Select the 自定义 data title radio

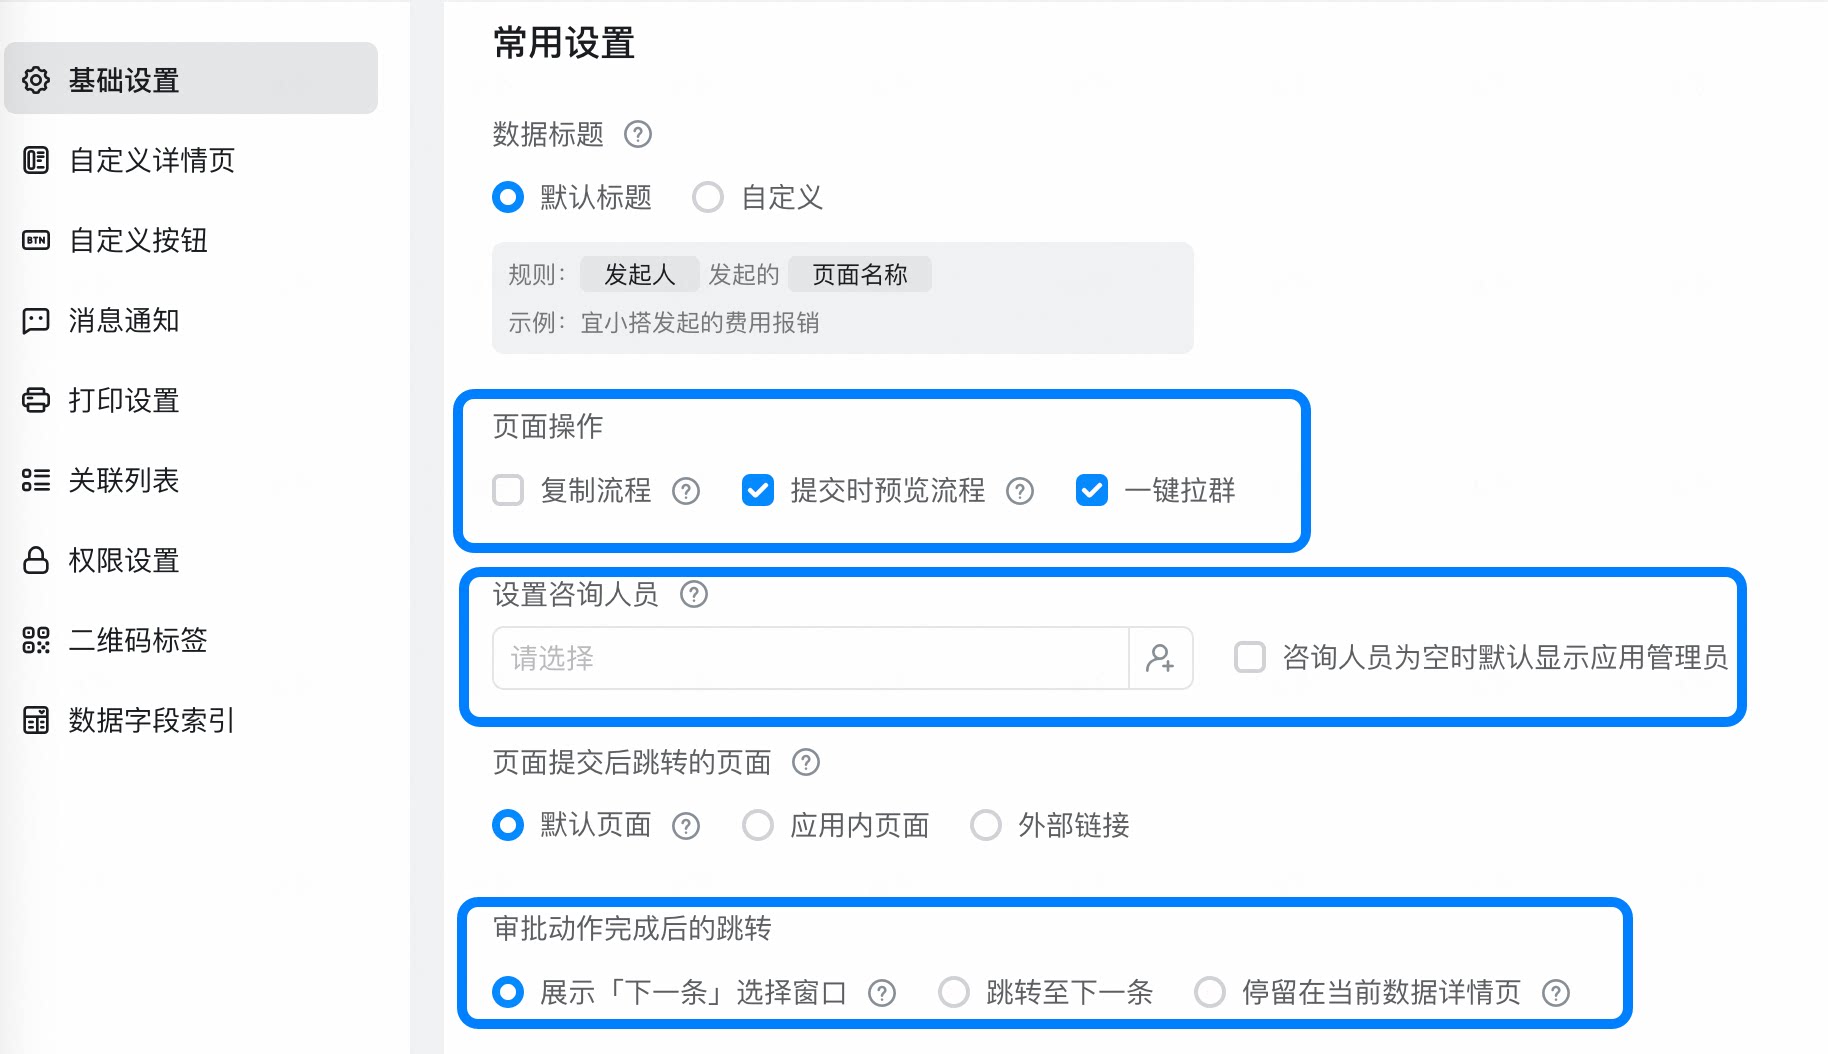[708, 197]
